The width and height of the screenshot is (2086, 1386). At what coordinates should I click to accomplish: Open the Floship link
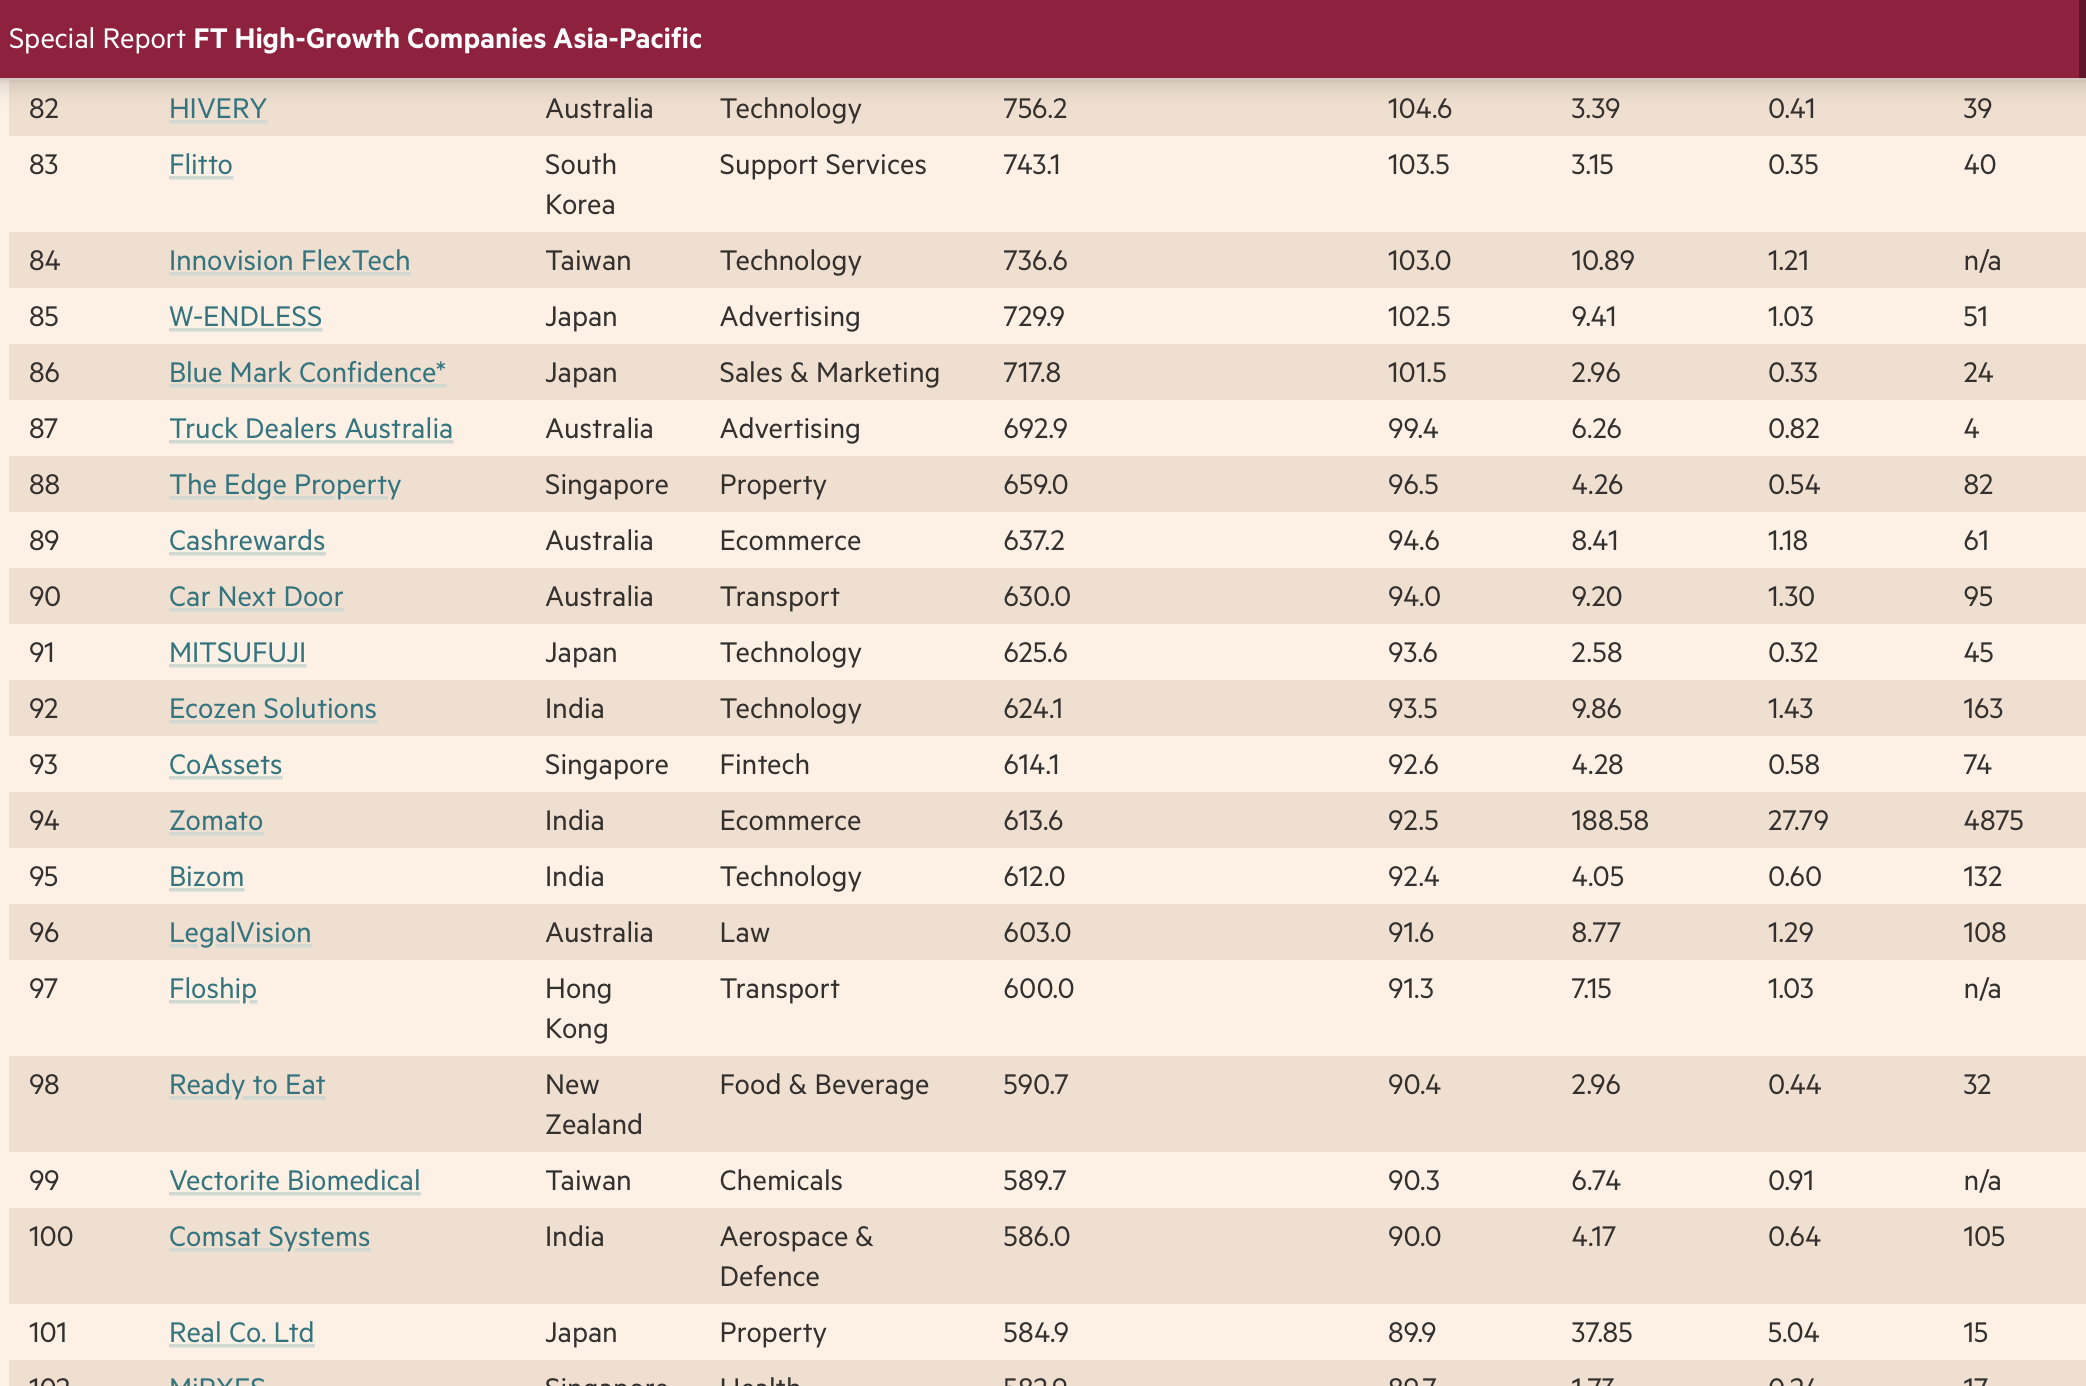click(212, 988)
